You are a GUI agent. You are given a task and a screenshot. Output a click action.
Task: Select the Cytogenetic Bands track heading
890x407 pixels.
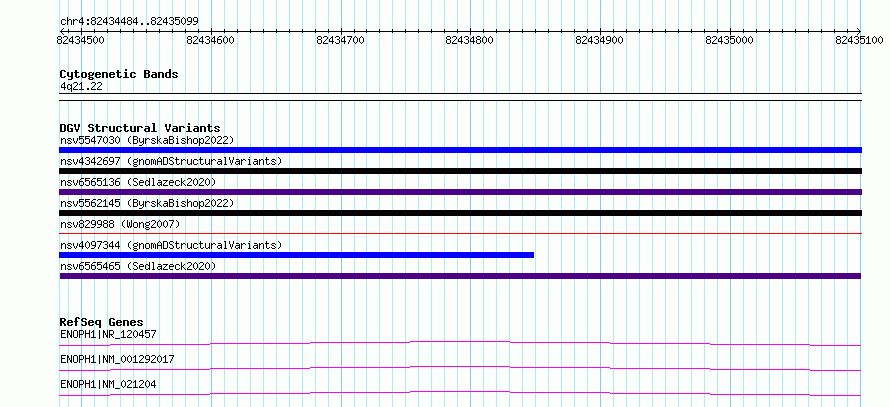119,74
